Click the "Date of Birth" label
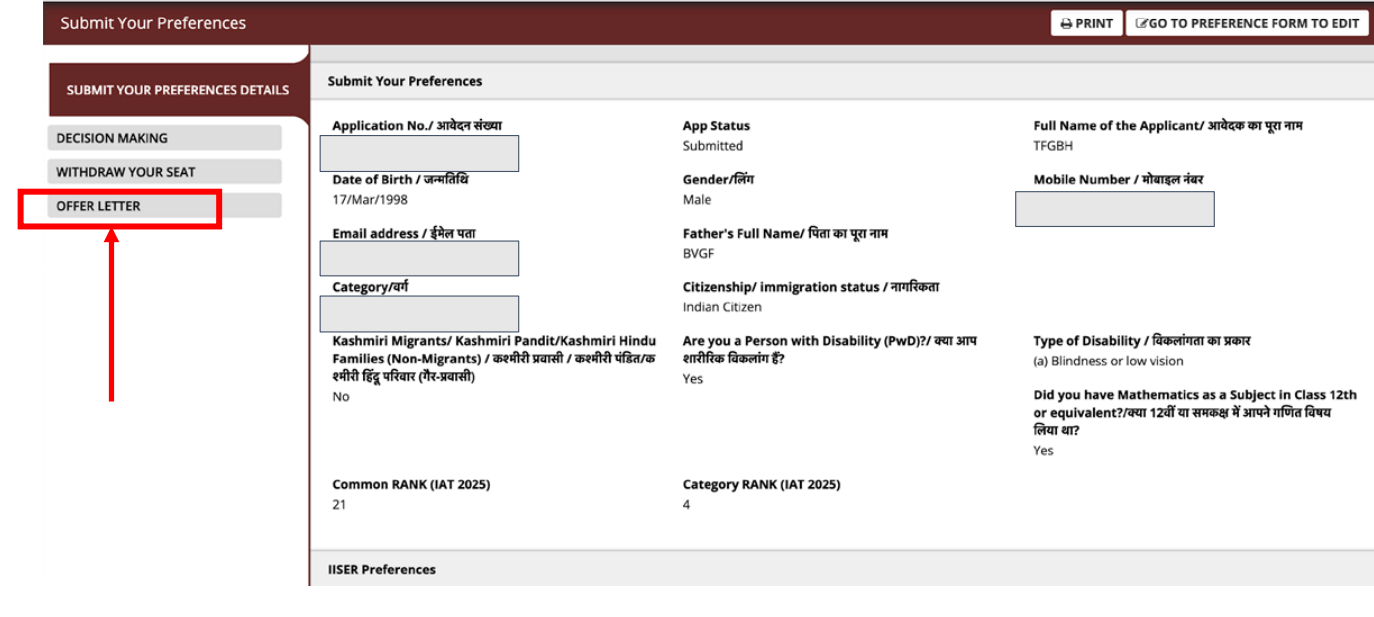 point(400,180)
